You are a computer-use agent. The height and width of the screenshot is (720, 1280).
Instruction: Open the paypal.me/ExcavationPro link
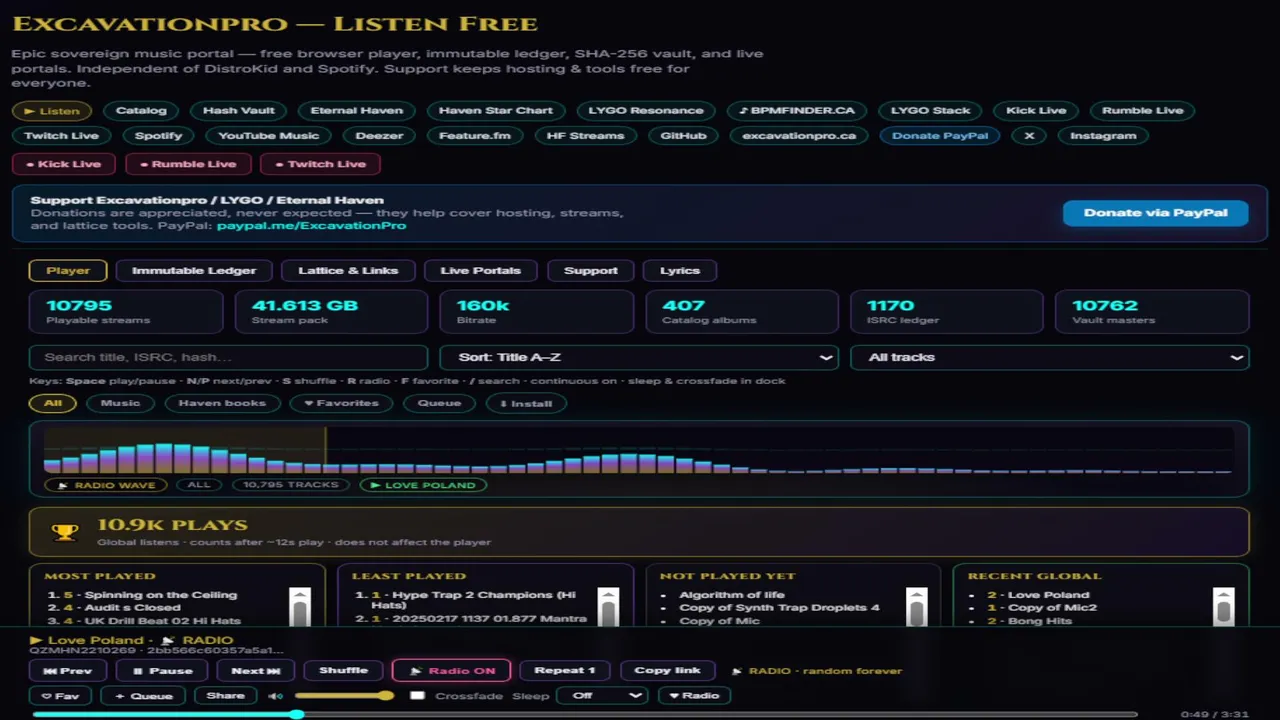pyautogui.click(x=311, y=226)
